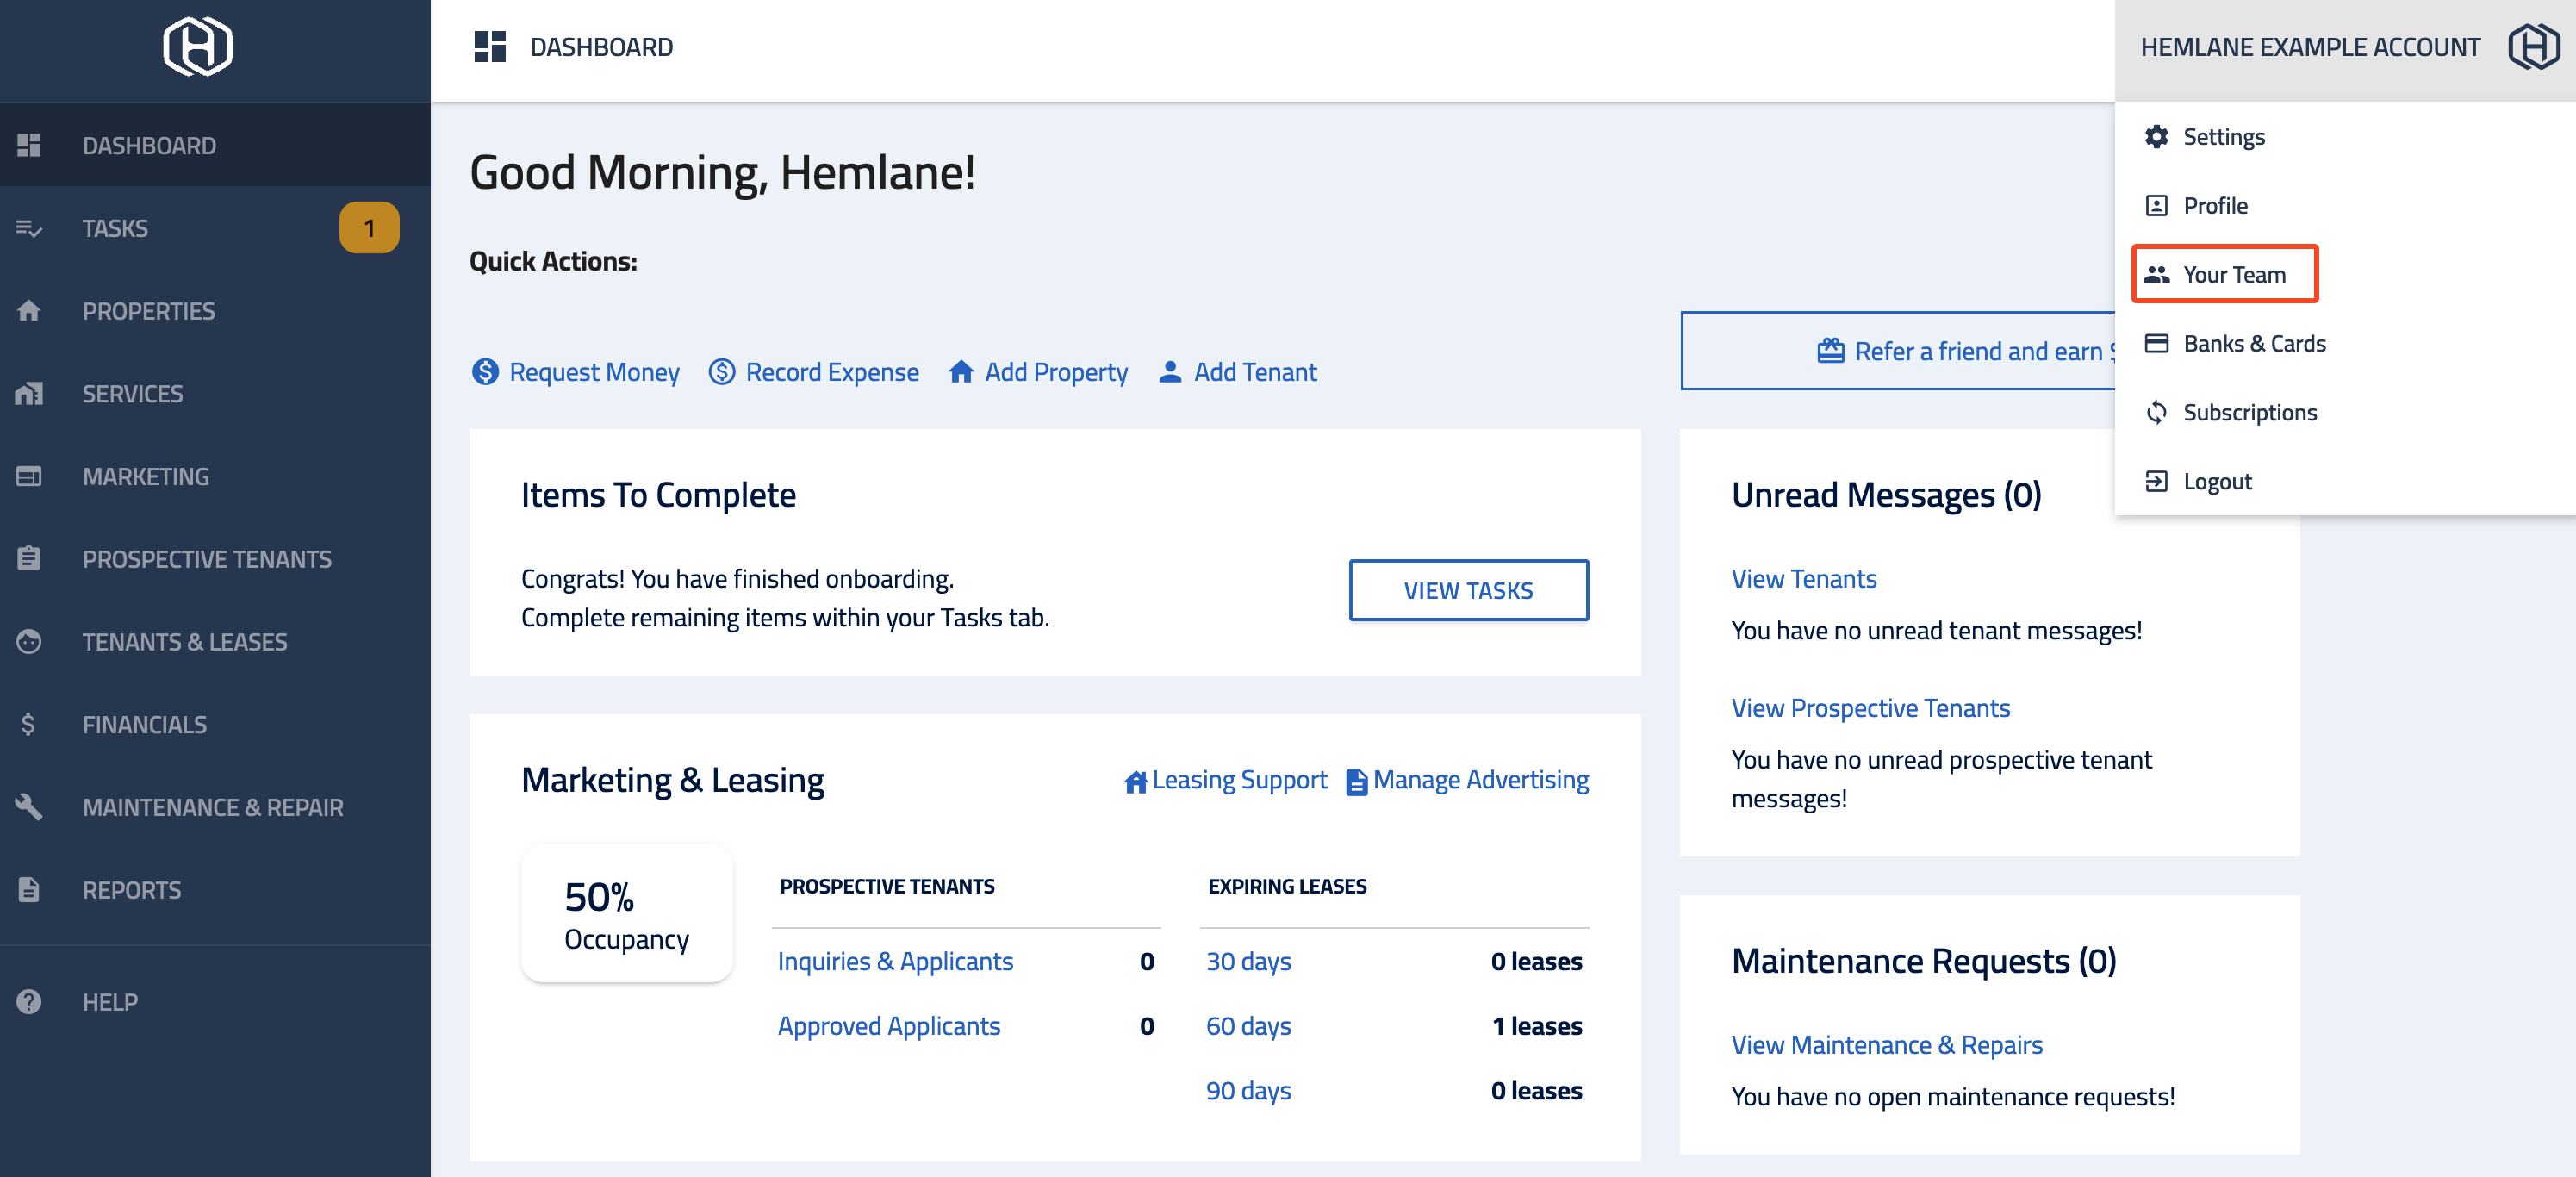Click the Add Property house icon
Image resolution: width=2576 pixels, height=1177 pixels.
[x=961, y=372]
